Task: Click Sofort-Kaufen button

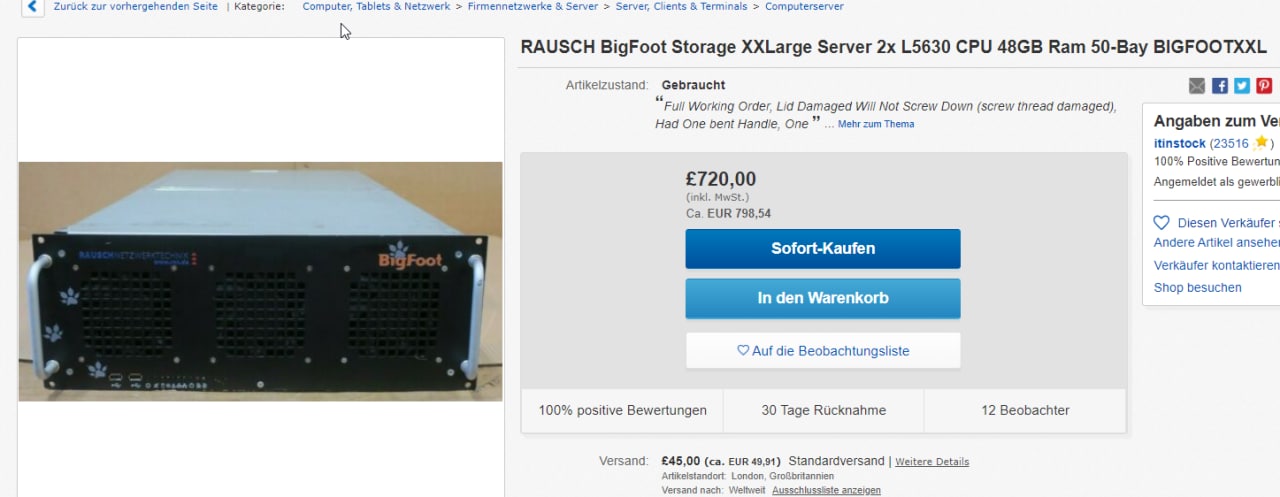Action: pos(823,249)
